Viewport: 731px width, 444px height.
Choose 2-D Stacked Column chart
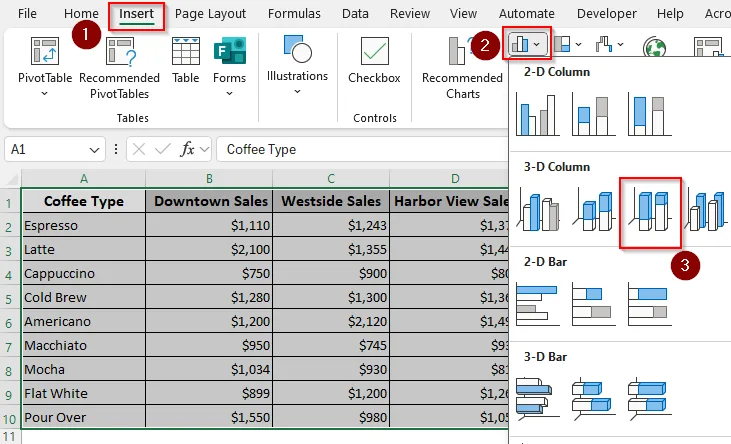pyautogui.click(x=594, y=115)
